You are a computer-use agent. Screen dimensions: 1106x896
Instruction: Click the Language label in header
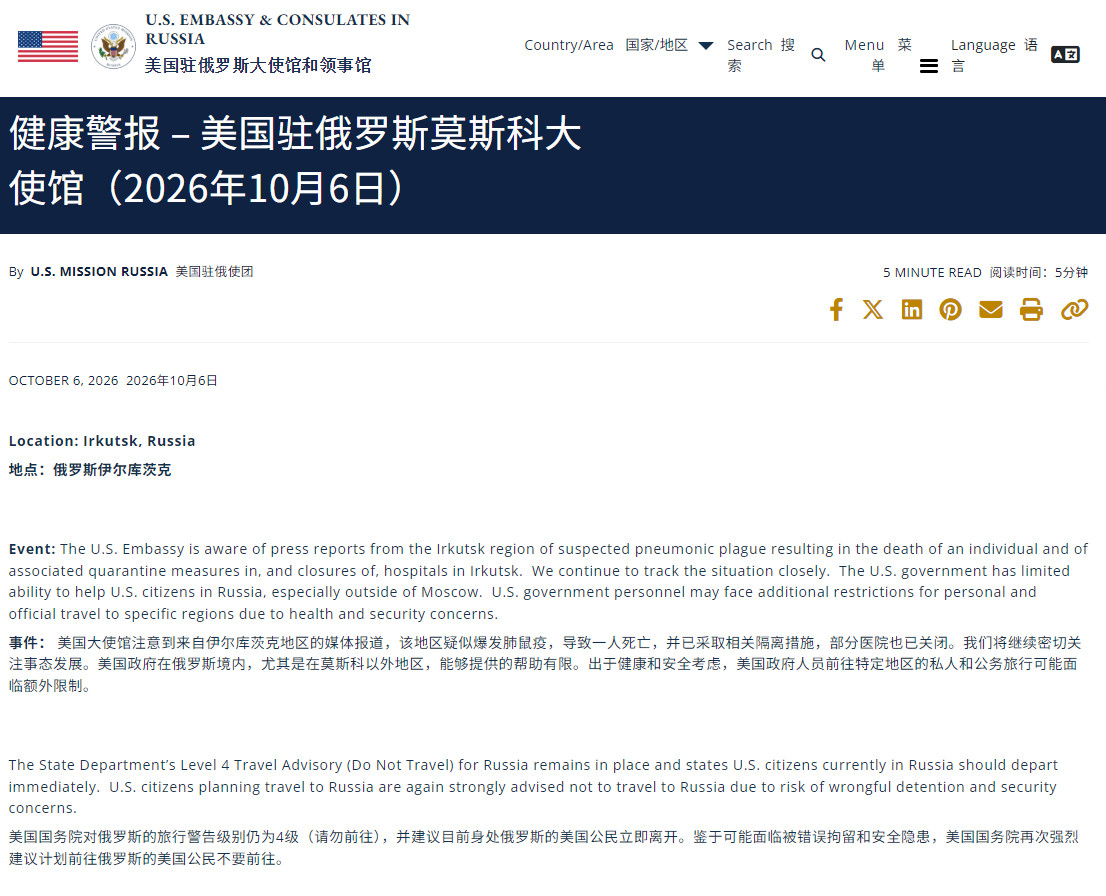pos(994,55)
